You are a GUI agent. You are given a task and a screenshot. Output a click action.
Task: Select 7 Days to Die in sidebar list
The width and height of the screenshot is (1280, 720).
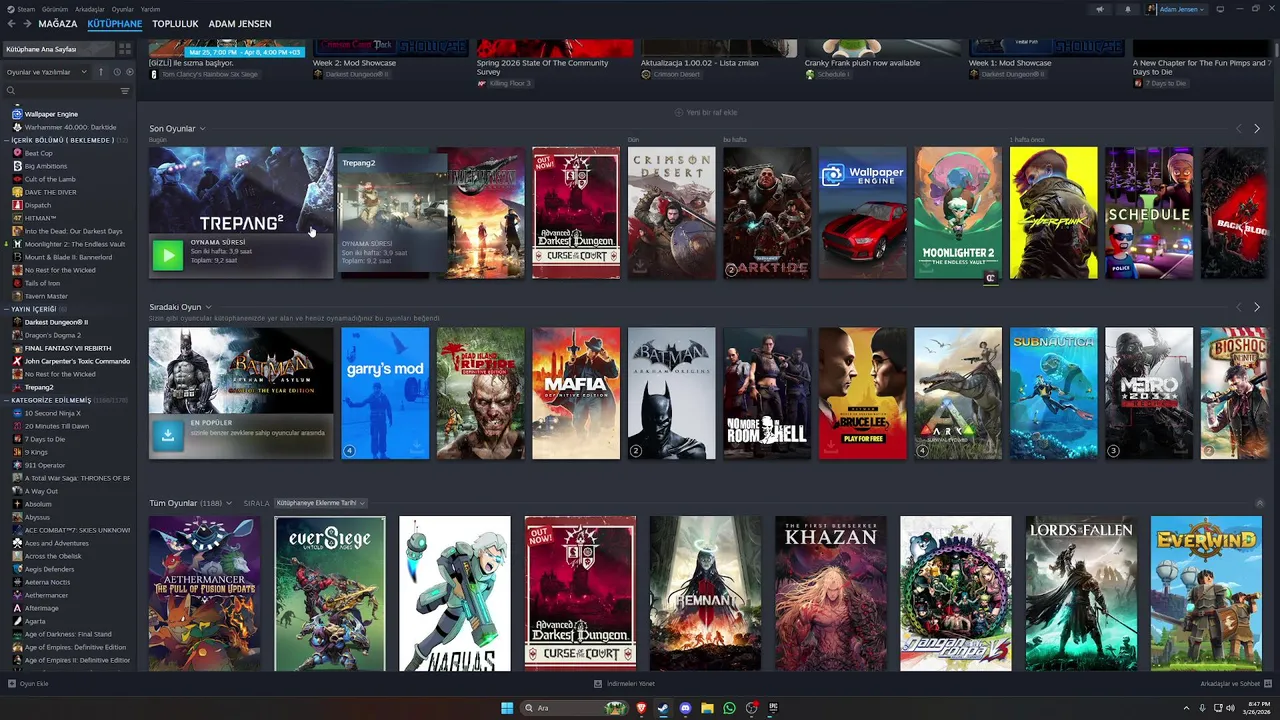(x=45, y=439)
